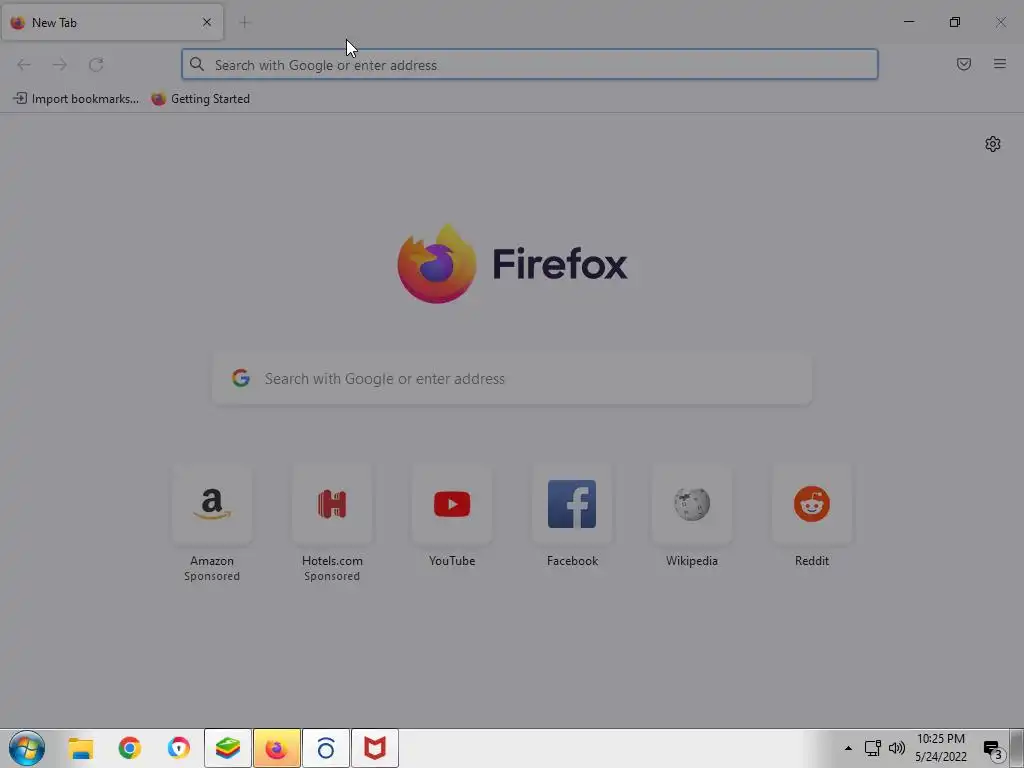Open the Wikipedia shortcut tile

pos(692,504)
